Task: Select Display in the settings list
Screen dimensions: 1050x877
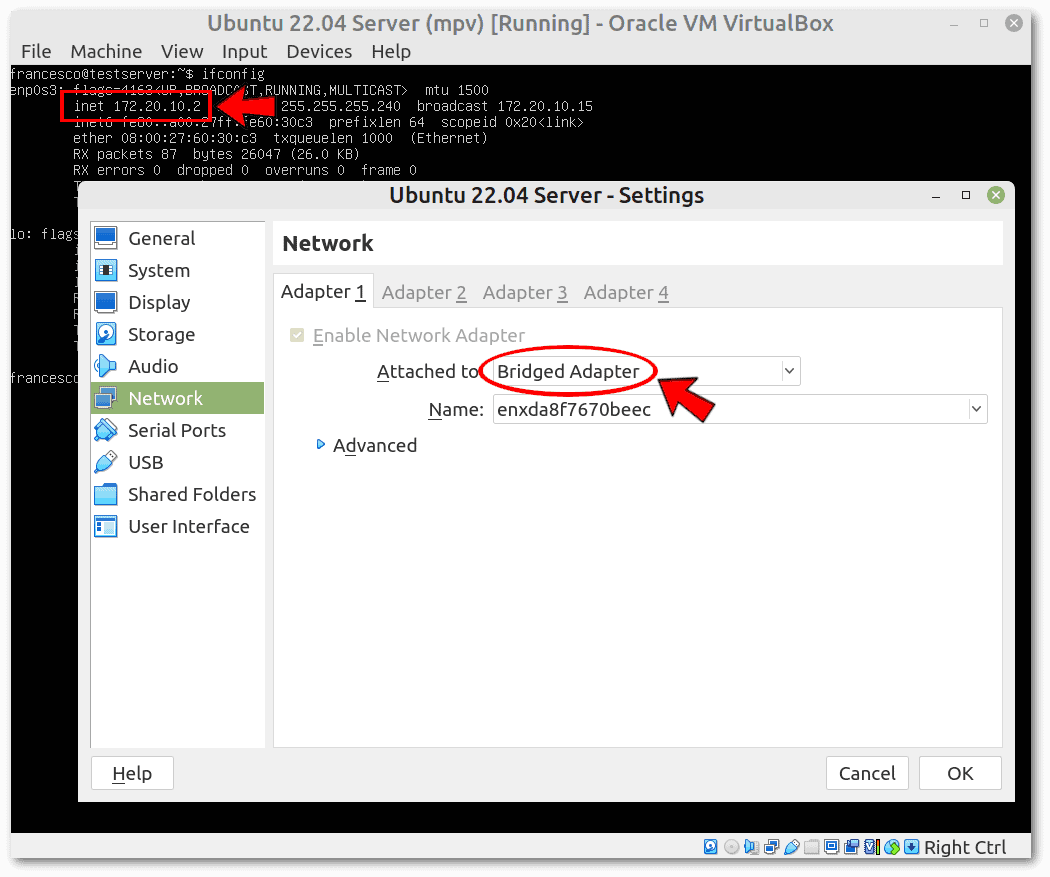Action: tap(177, 302)
